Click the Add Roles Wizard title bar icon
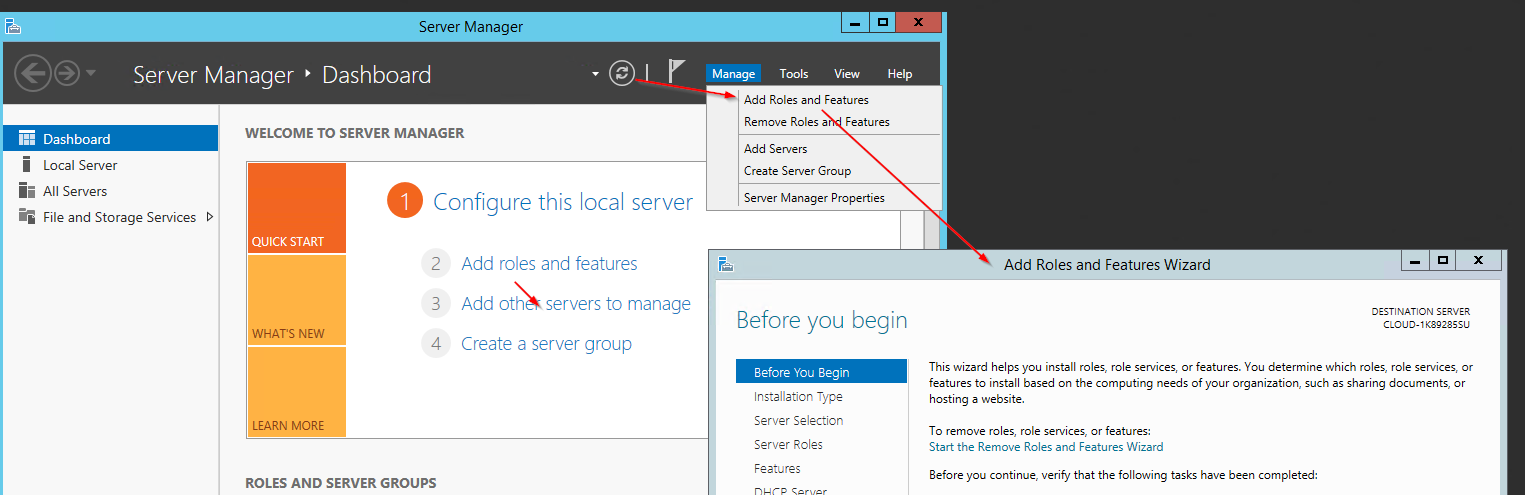Screen dimensions: 1525x495 [726, 265]
